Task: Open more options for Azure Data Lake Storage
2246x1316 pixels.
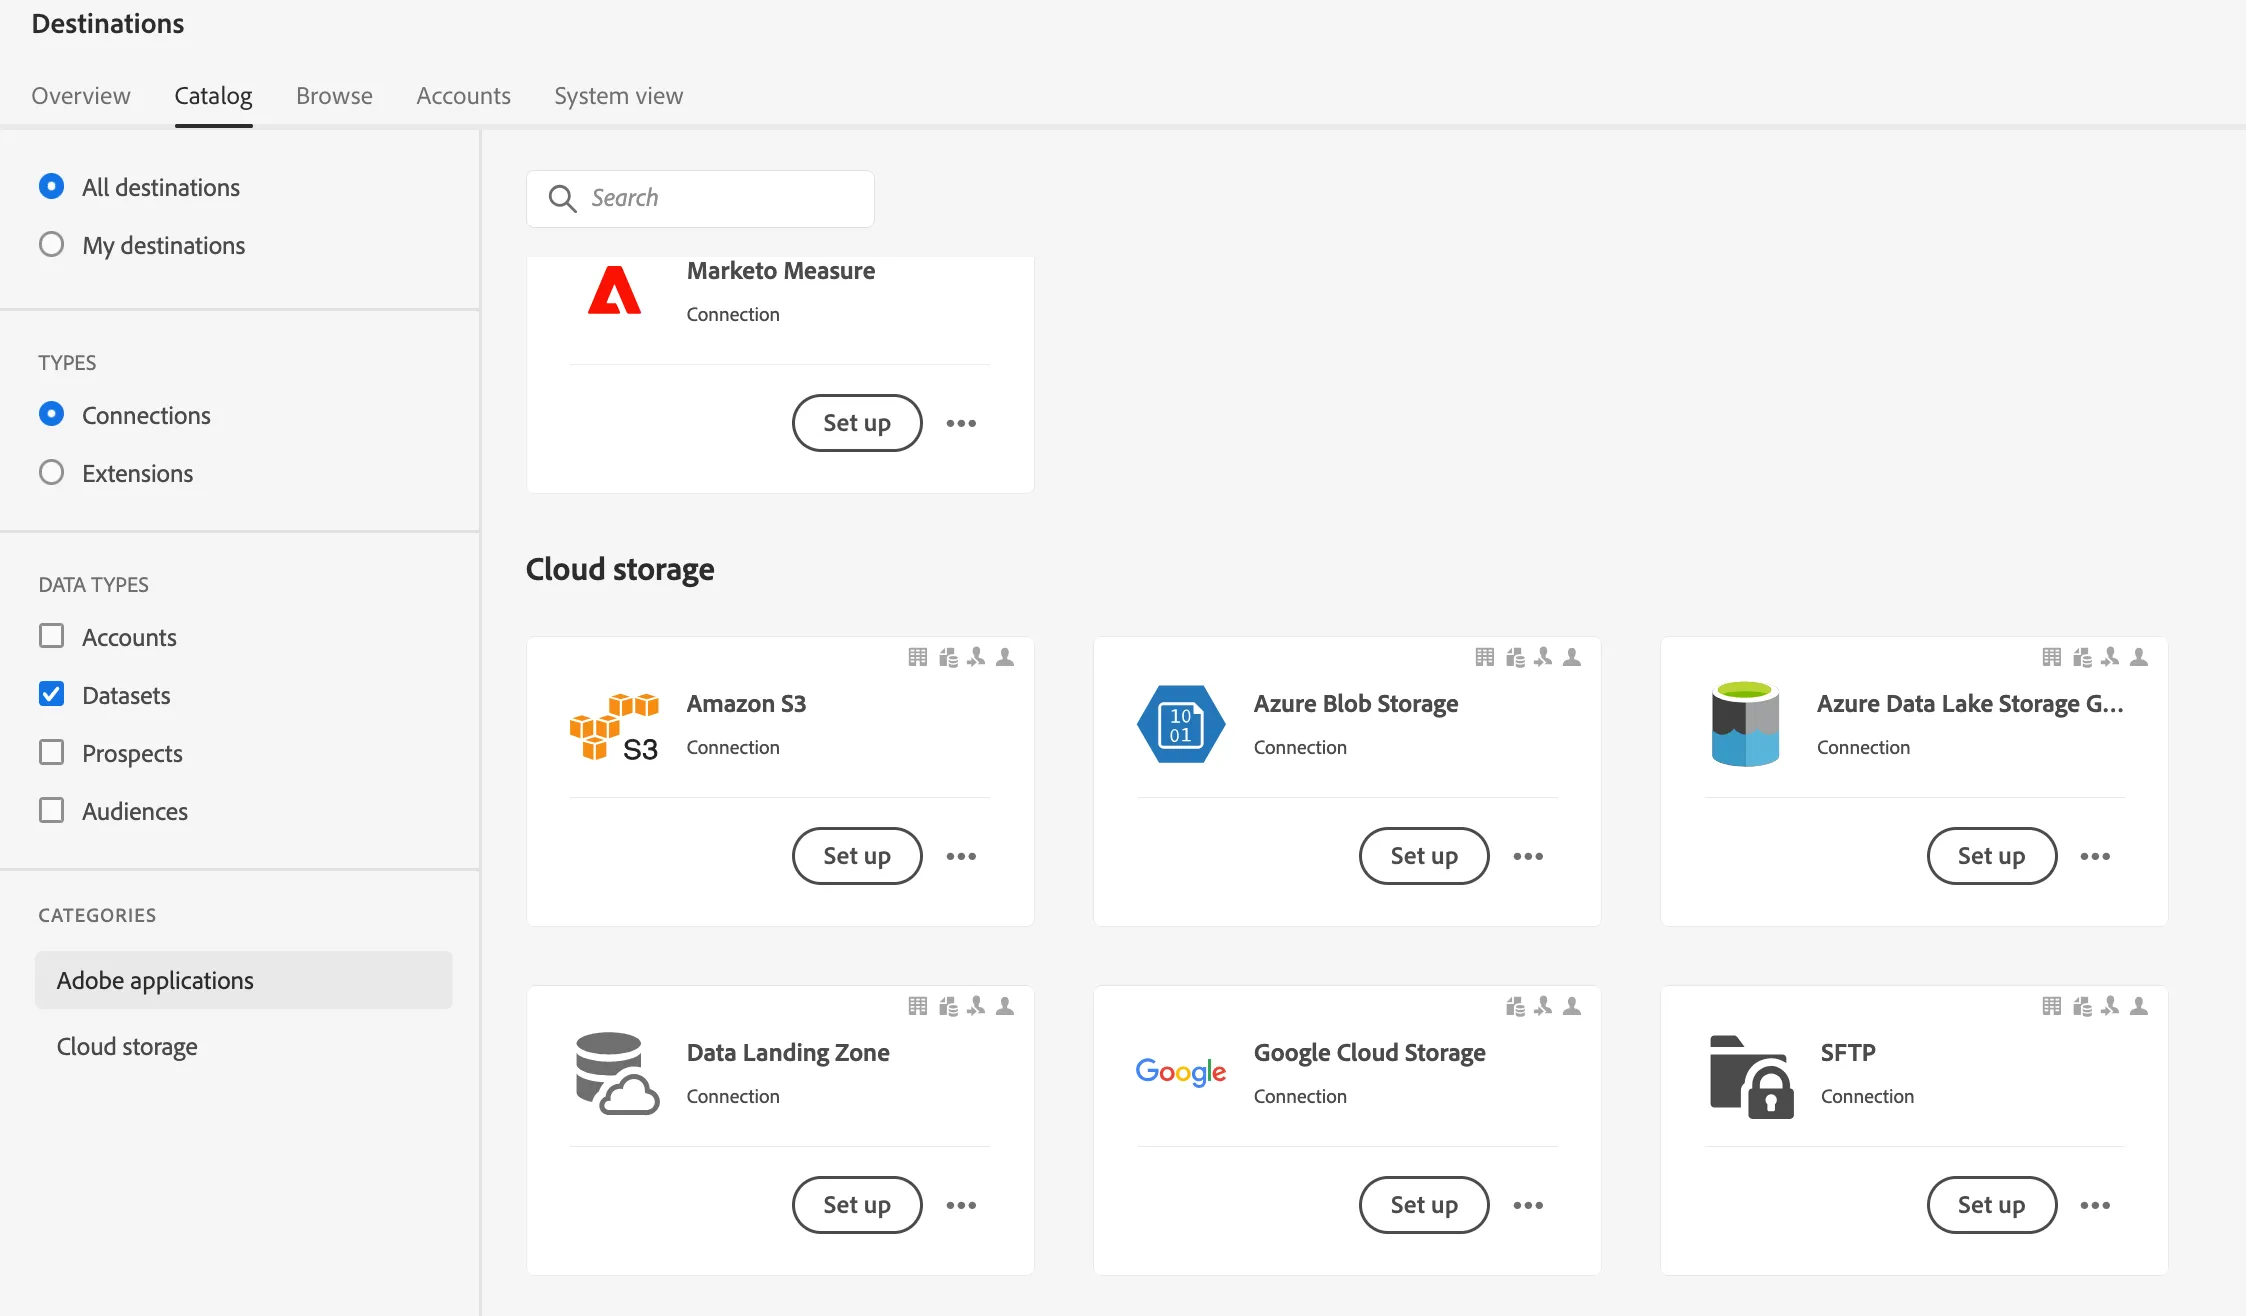Action: pyautogui.click(x=2095, y=856)
